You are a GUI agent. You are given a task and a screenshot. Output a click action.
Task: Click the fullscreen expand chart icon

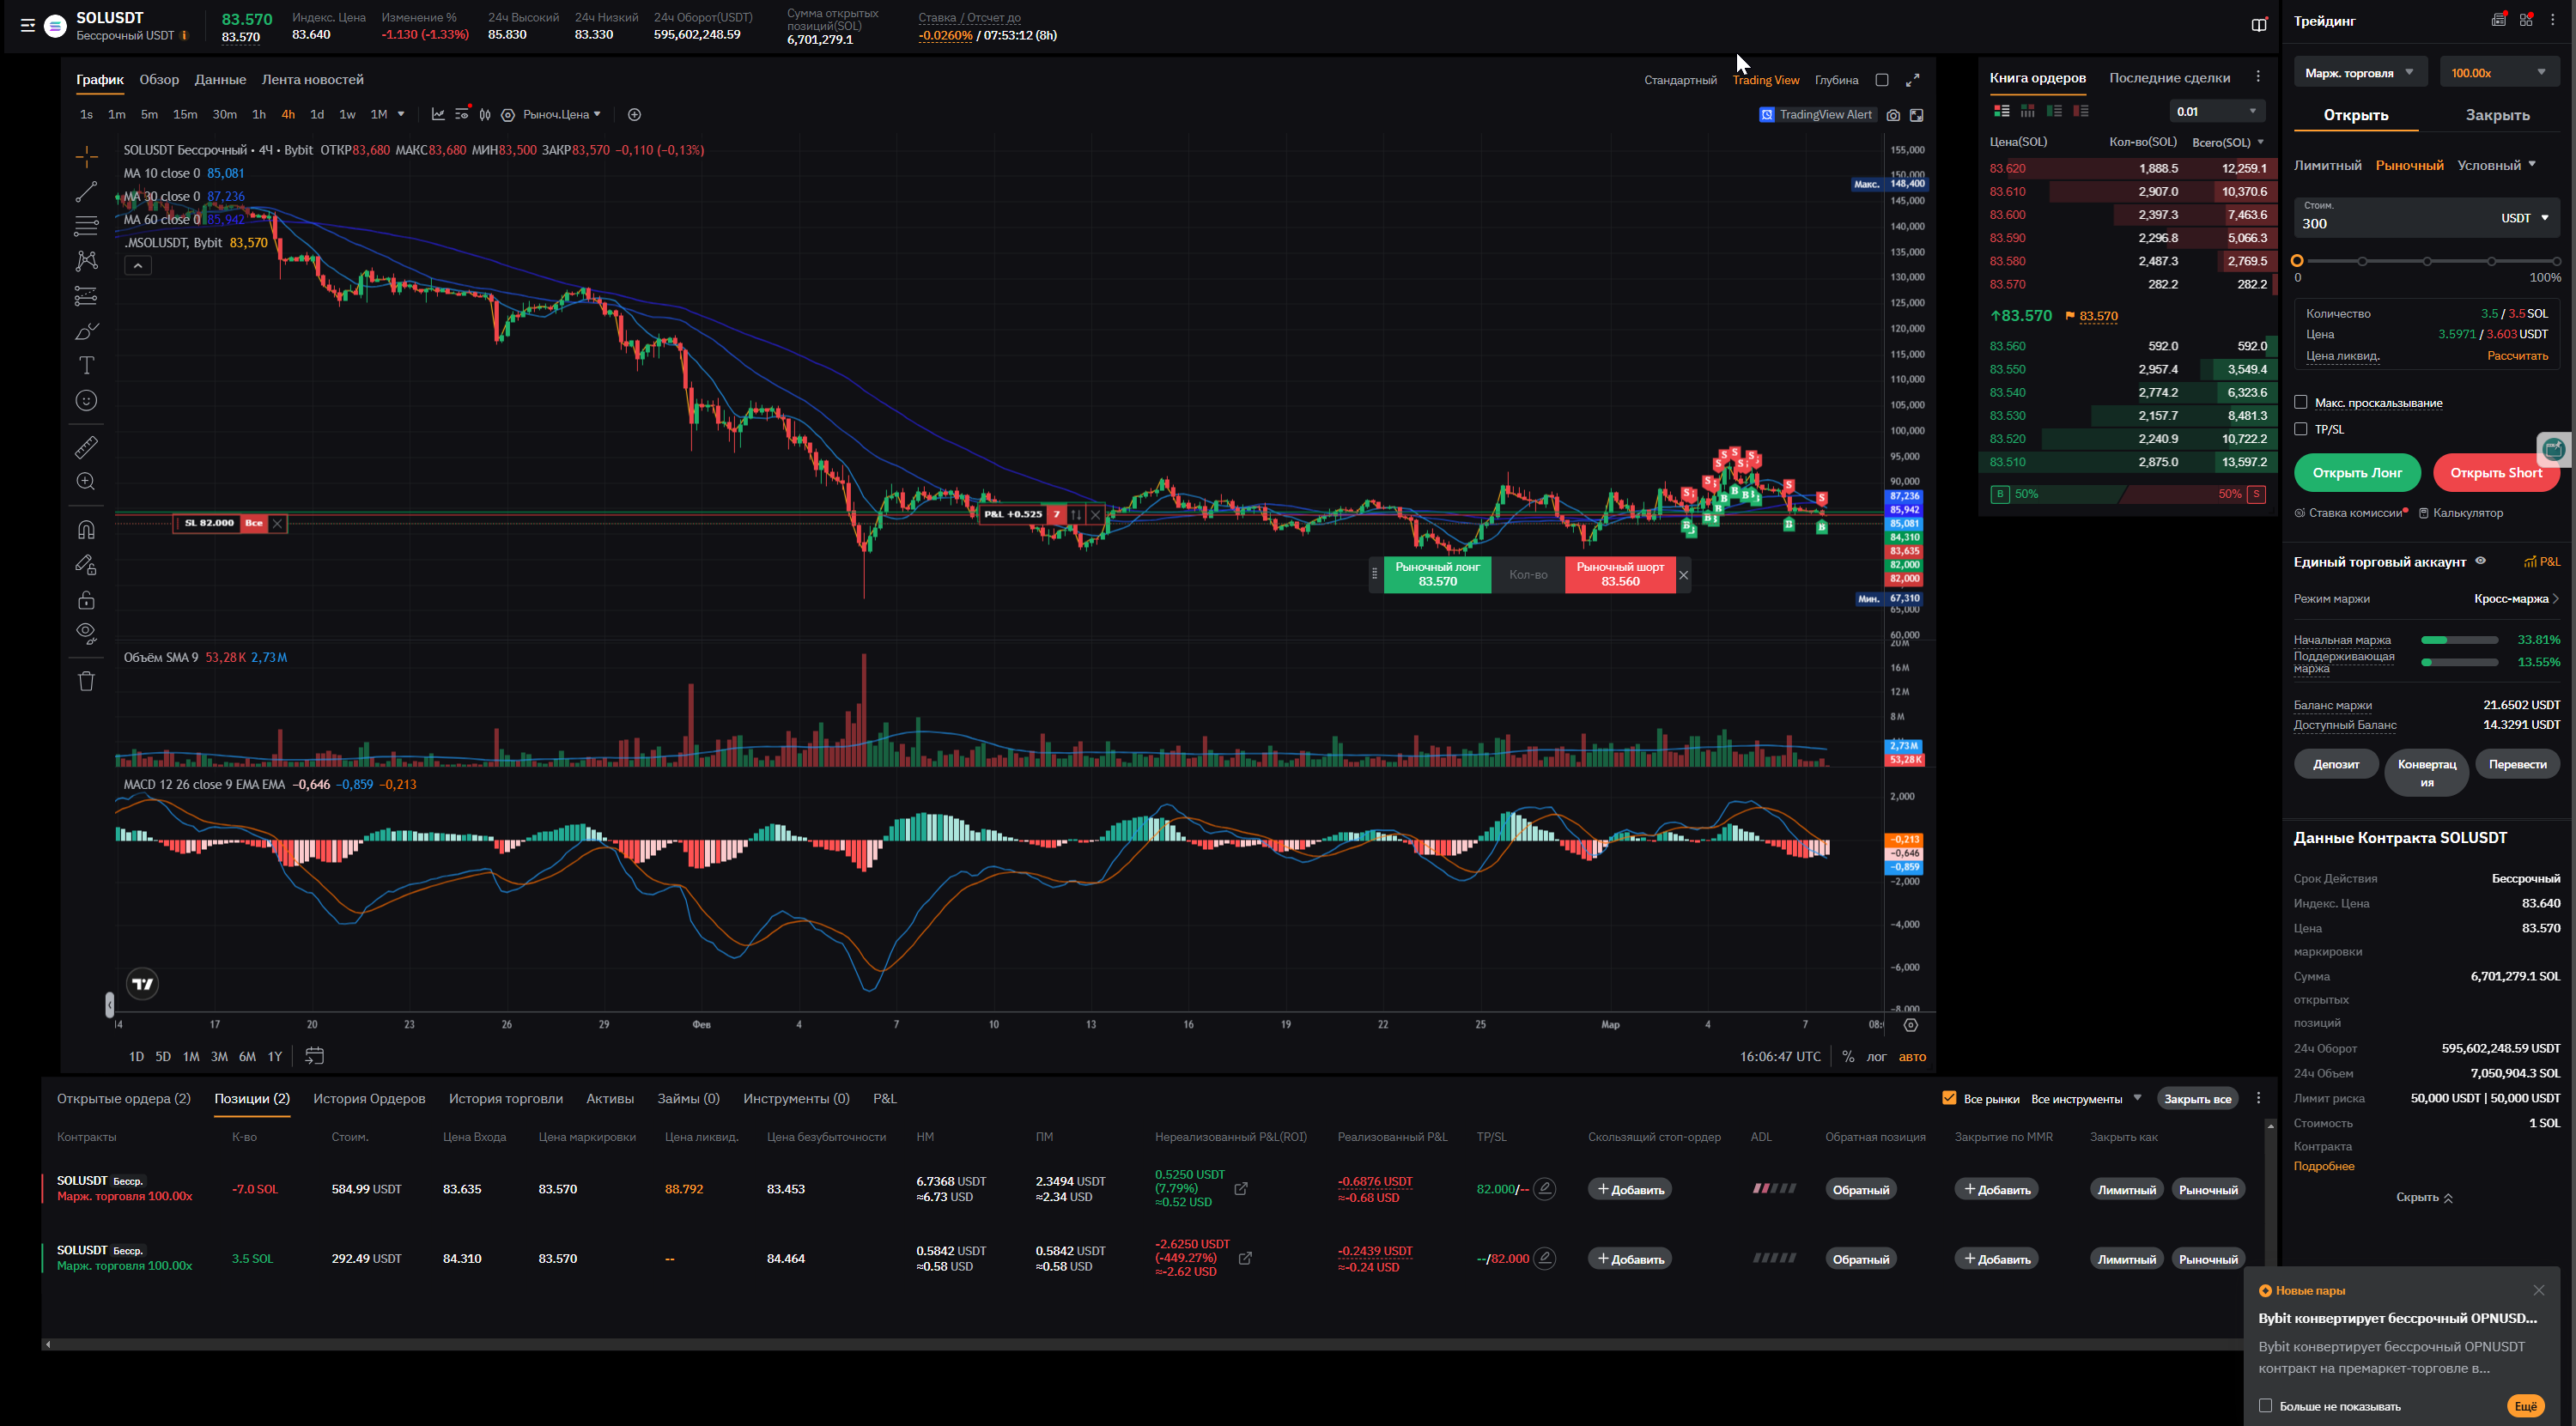(x=1912, y=80)
